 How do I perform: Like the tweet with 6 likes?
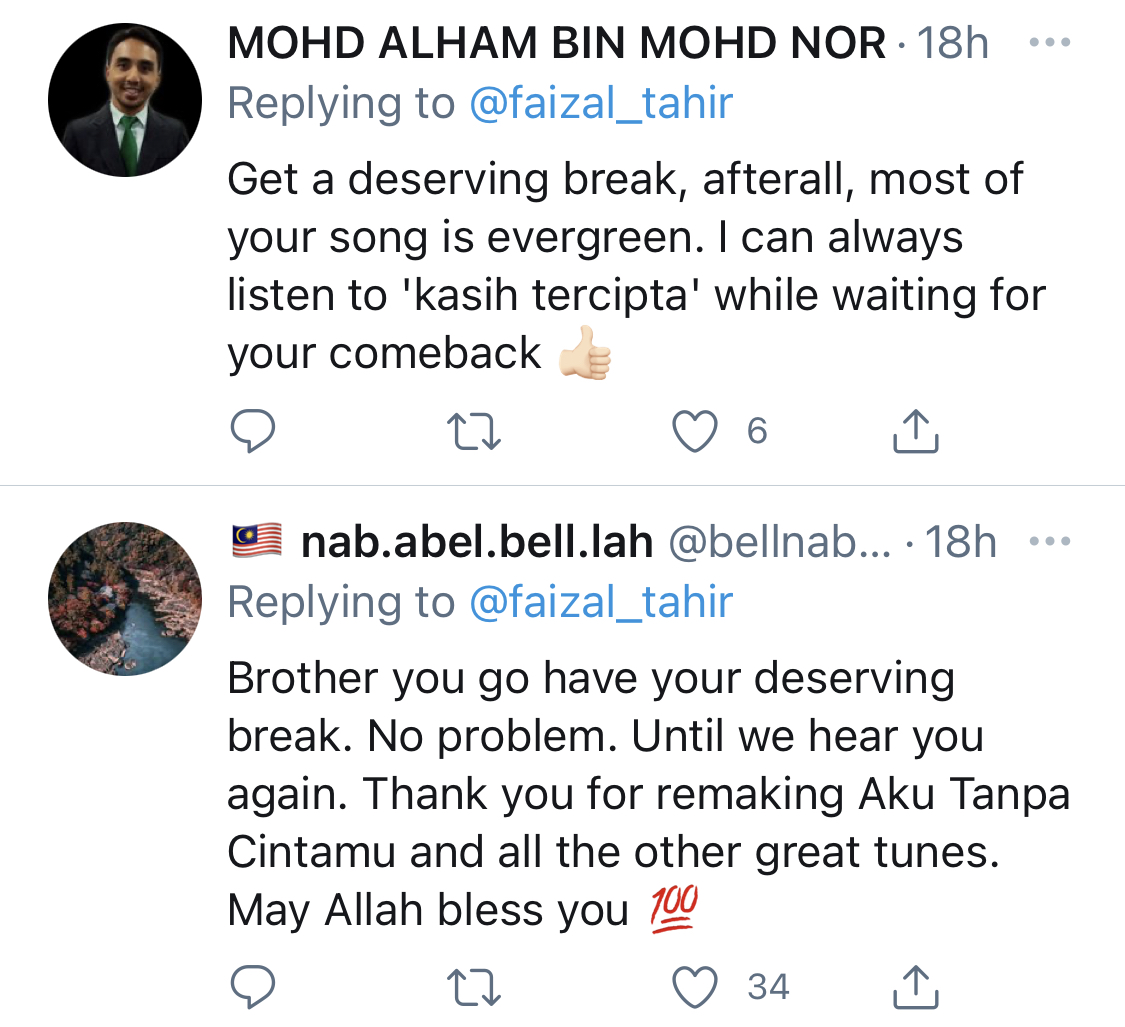(695, 431)
